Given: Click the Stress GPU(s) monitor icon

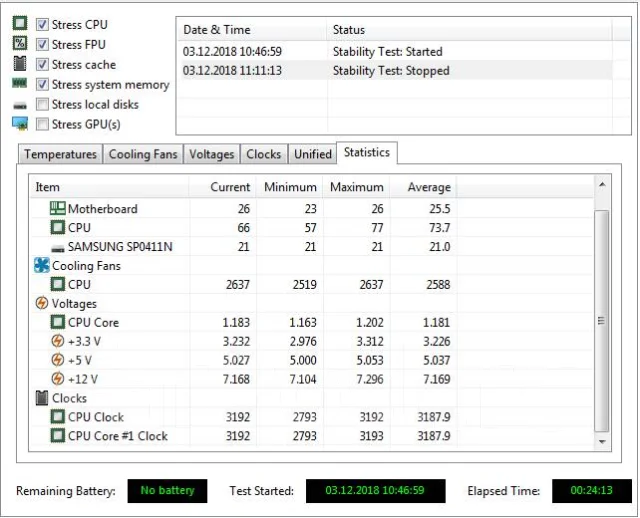Looking at the screenshot, I should pyautogui.click(x=20, y=124).
